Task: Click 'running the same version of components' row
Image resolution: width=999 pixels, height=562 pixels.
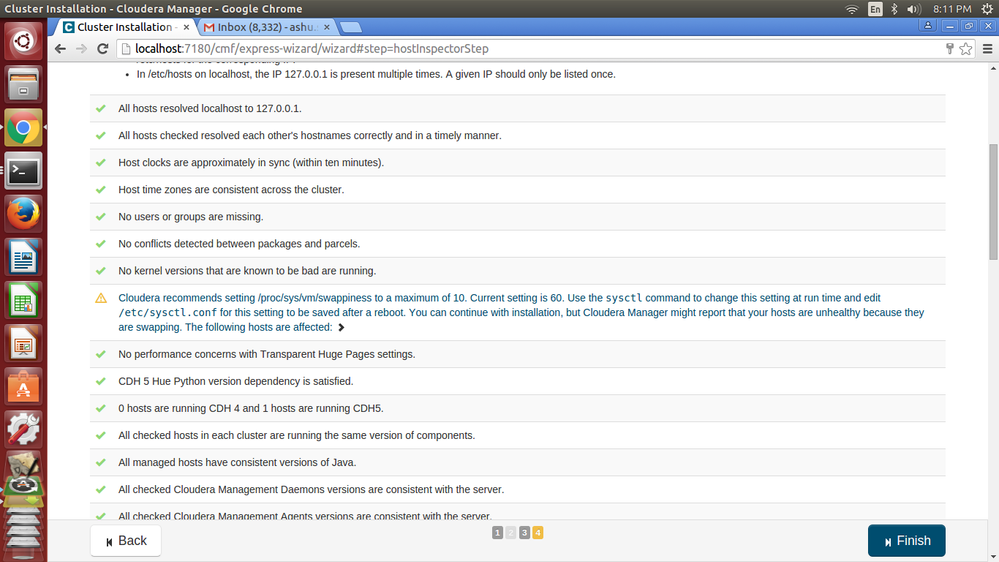Action: click(517, 435)
